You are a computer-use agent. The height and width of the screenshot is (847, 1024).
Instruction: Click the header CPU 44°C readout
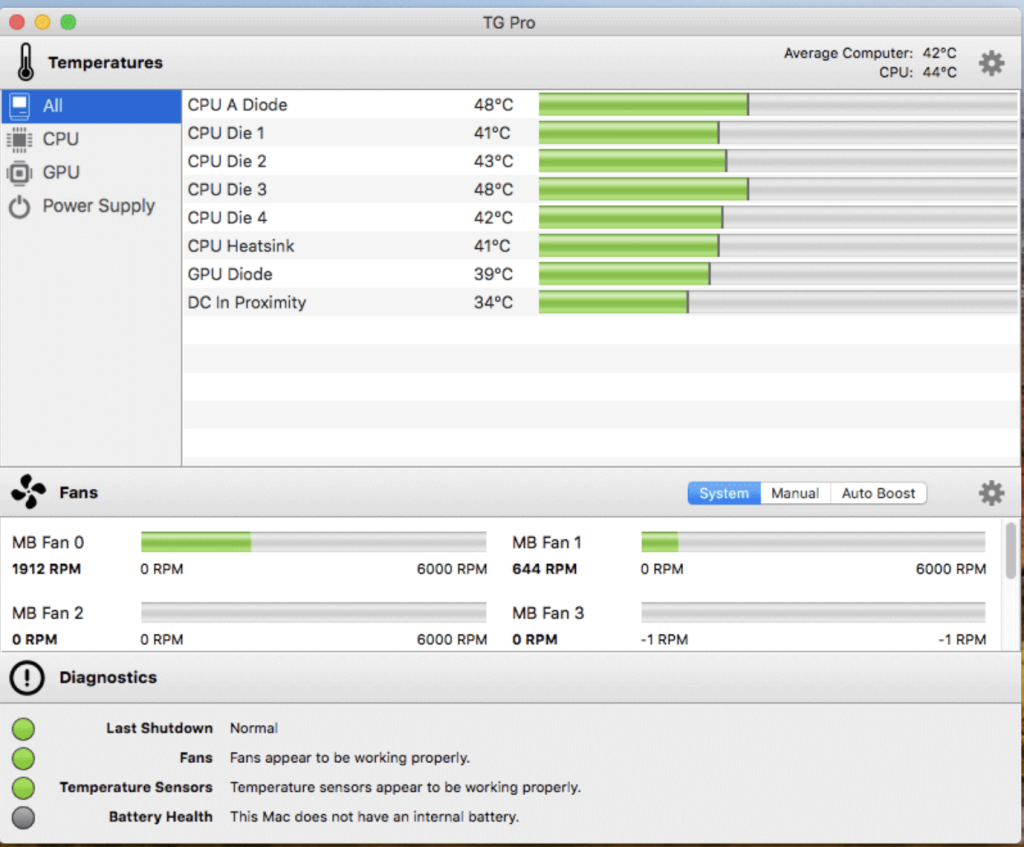click(918, 72)
